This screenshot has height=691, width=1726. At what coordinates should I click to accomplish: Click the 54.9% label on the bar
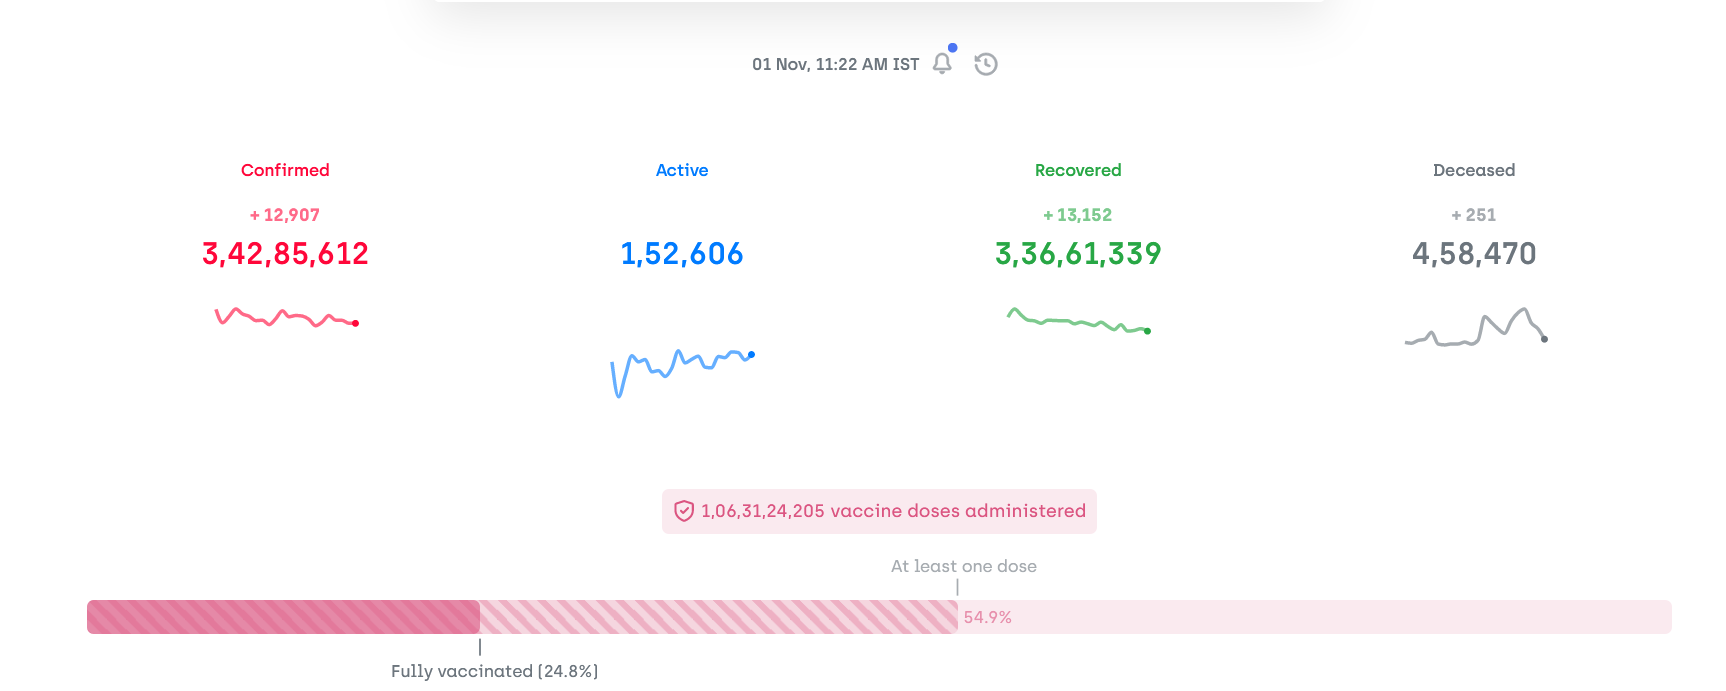988,618
